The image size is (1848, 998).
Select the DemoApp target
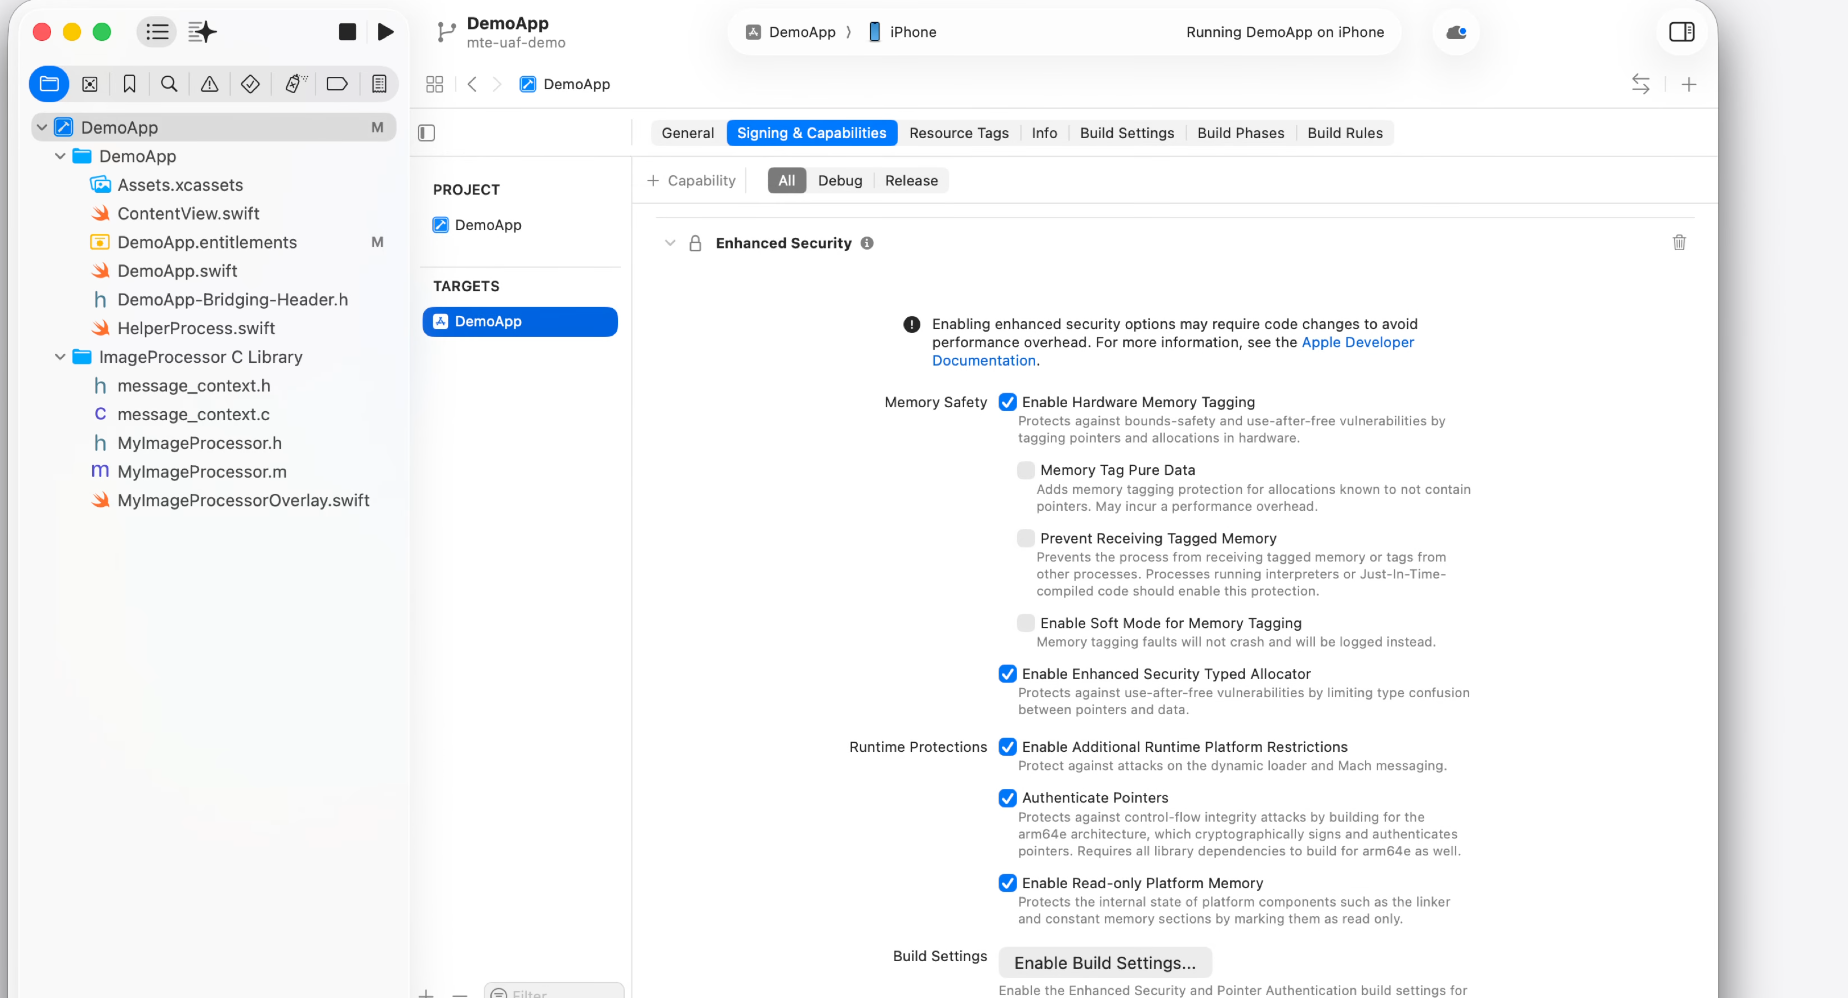coord(520,321)
